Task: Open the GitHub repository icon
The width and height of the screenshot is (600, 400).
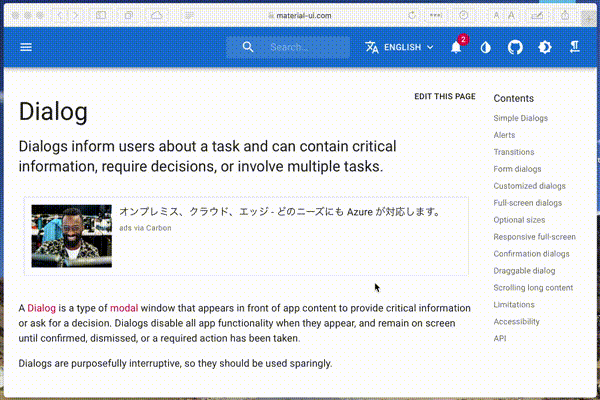Action: click(515, 47)
